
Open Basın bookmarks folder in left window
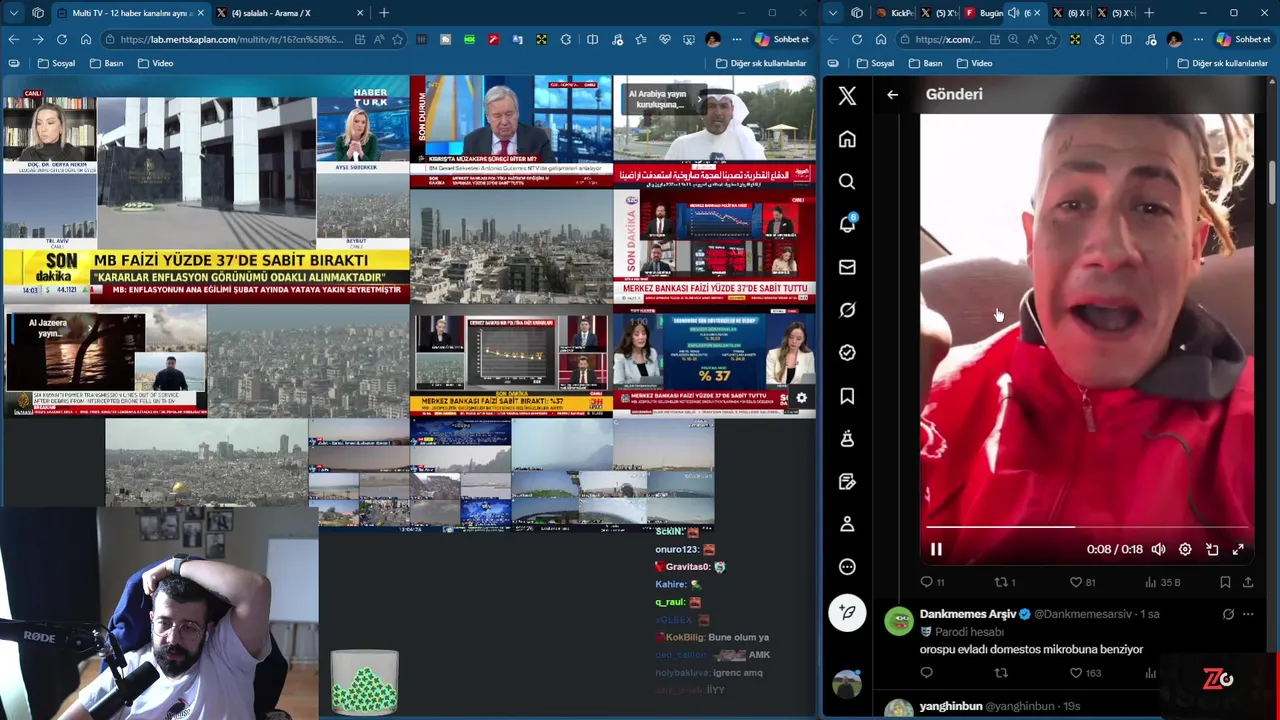coord(106,63)
